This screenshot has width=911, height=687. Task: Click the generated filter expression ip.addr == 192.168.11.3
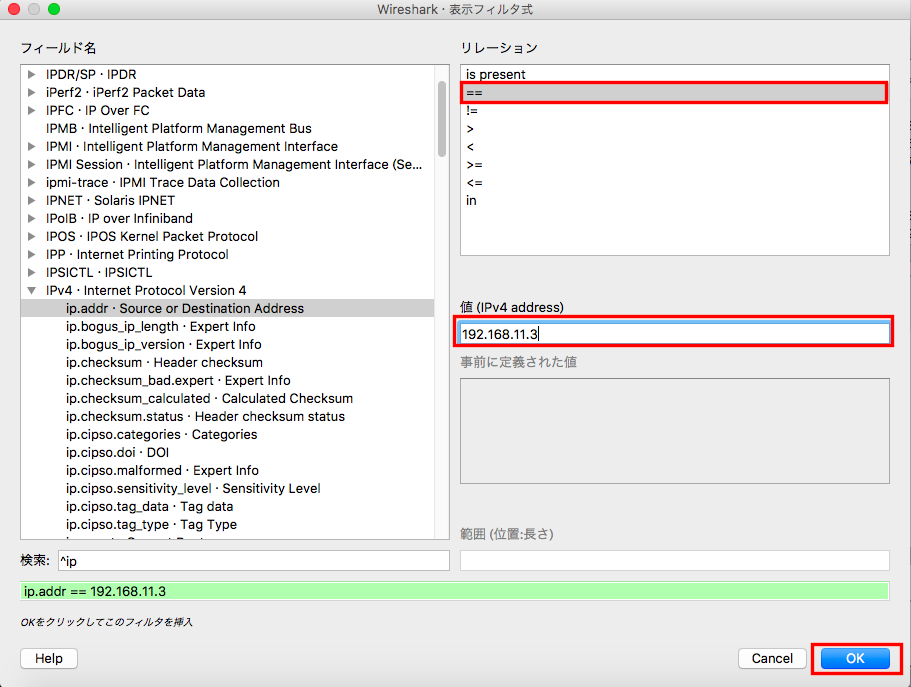click(454, 592)
